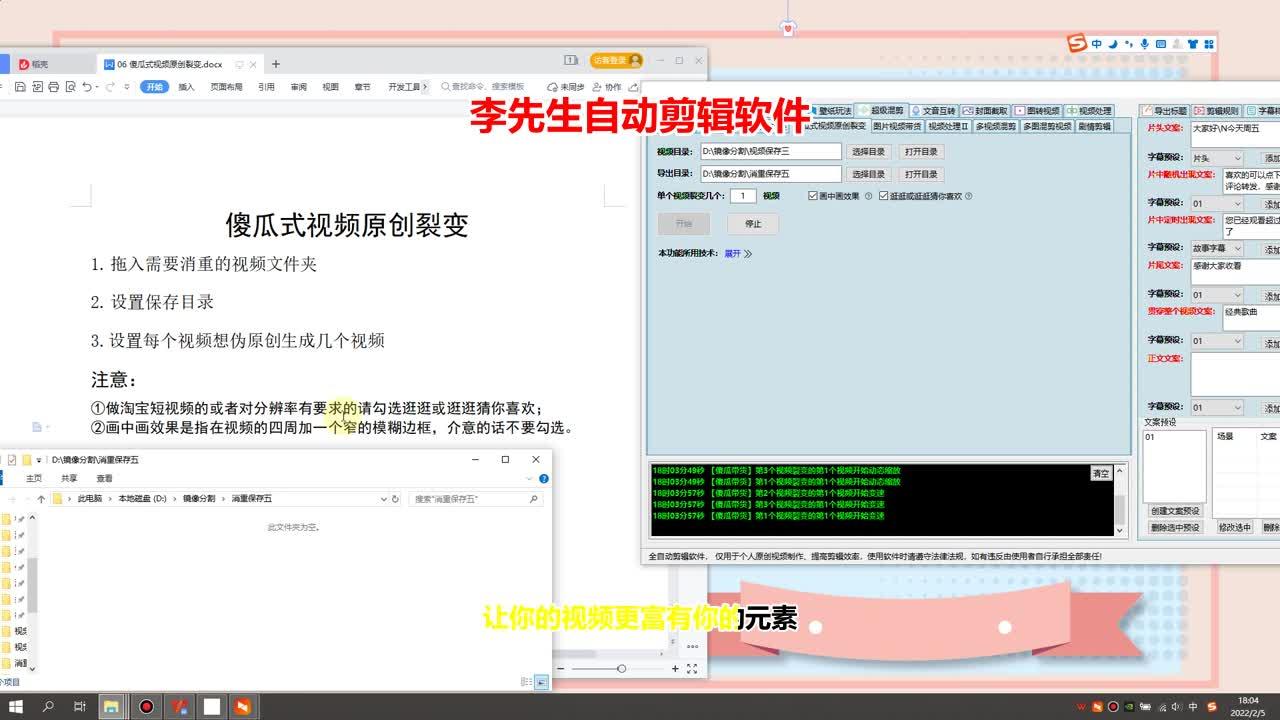Click help icon next to 画中画效果
Screen dimensions: 1280x720
pyautogui.click(x=868, y=196)
